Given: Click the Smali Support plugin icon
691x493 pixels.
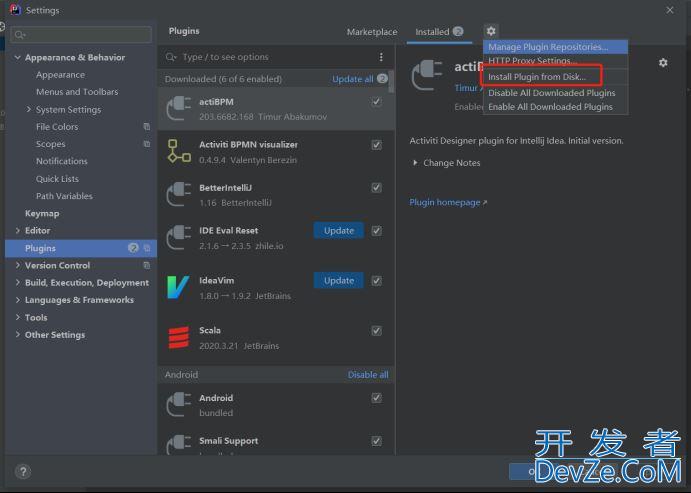Looking at the screenshot, I should [178, 444].
